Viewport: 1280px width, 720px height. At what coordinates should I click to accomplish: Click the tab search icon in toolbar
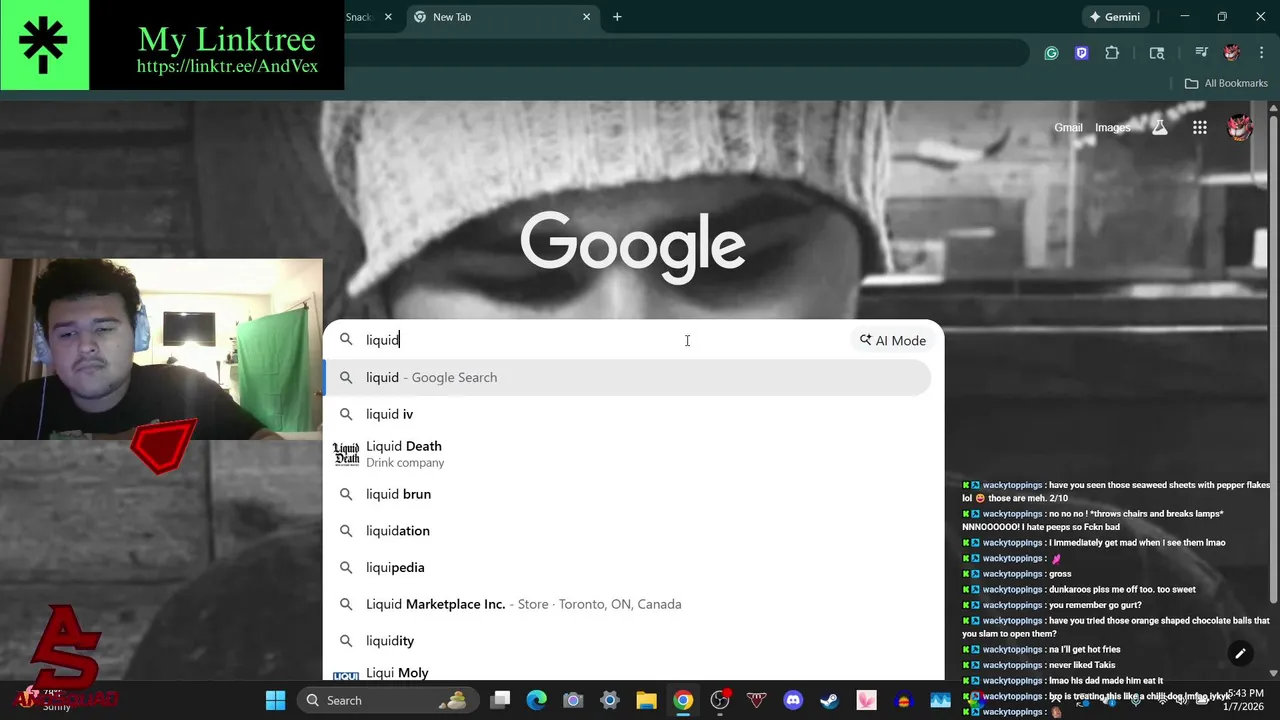(1157, 53)
